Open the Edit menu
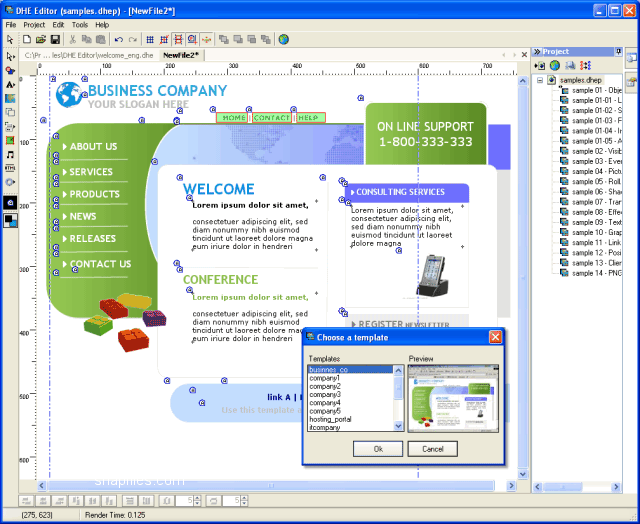640x524 pixels. click(x=58, y=25)
